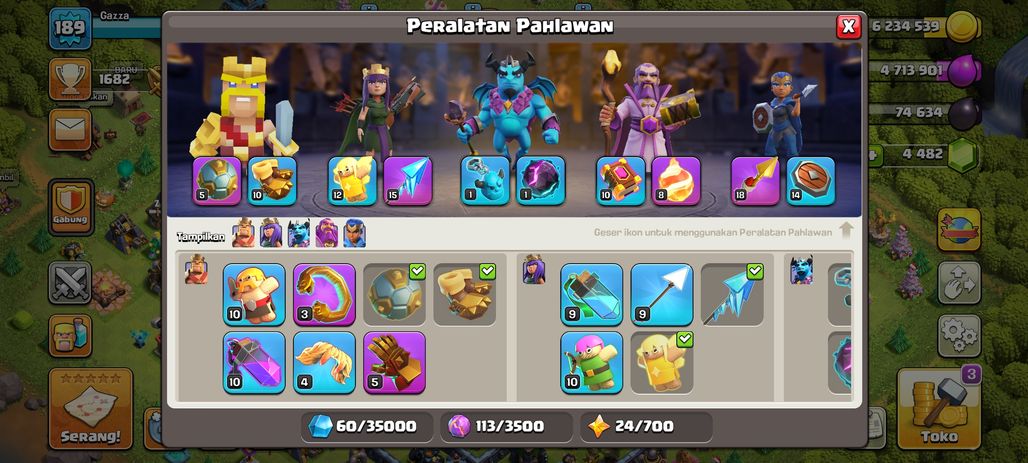Close the Peralatan Pahlawan window
Screen dimensions: 1028x463
[x=848, y=26]
